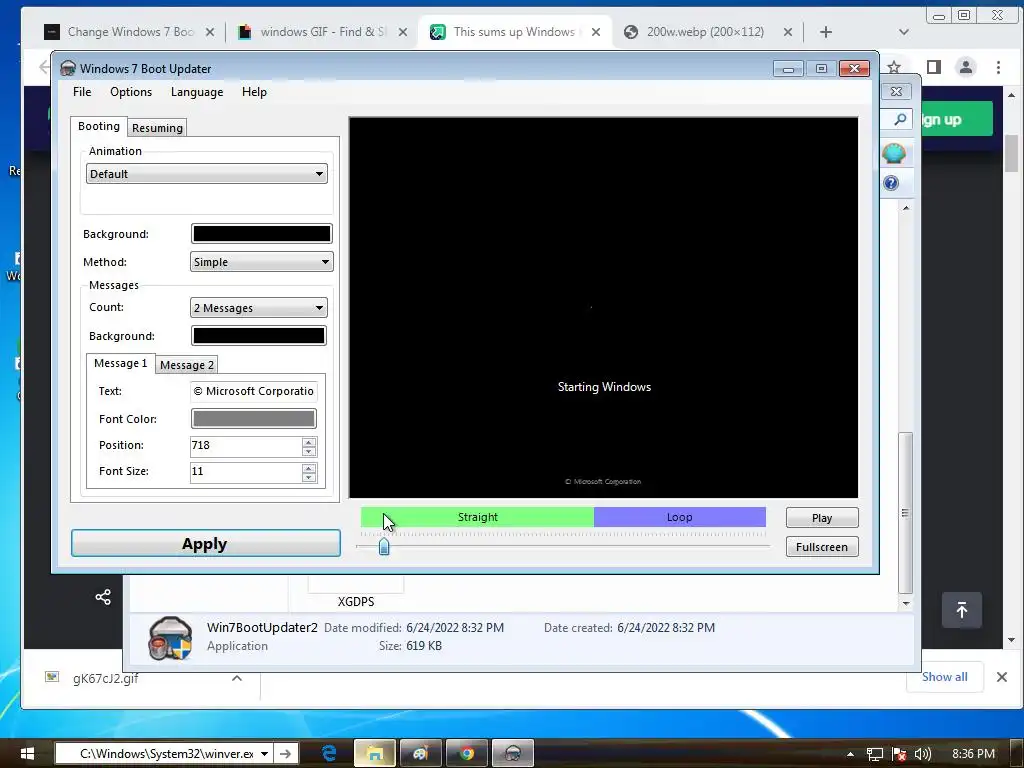1024x768 pixels.
Task: Click the green Straight animation segment
Action: pyautogui.click(x=477, y=517)
